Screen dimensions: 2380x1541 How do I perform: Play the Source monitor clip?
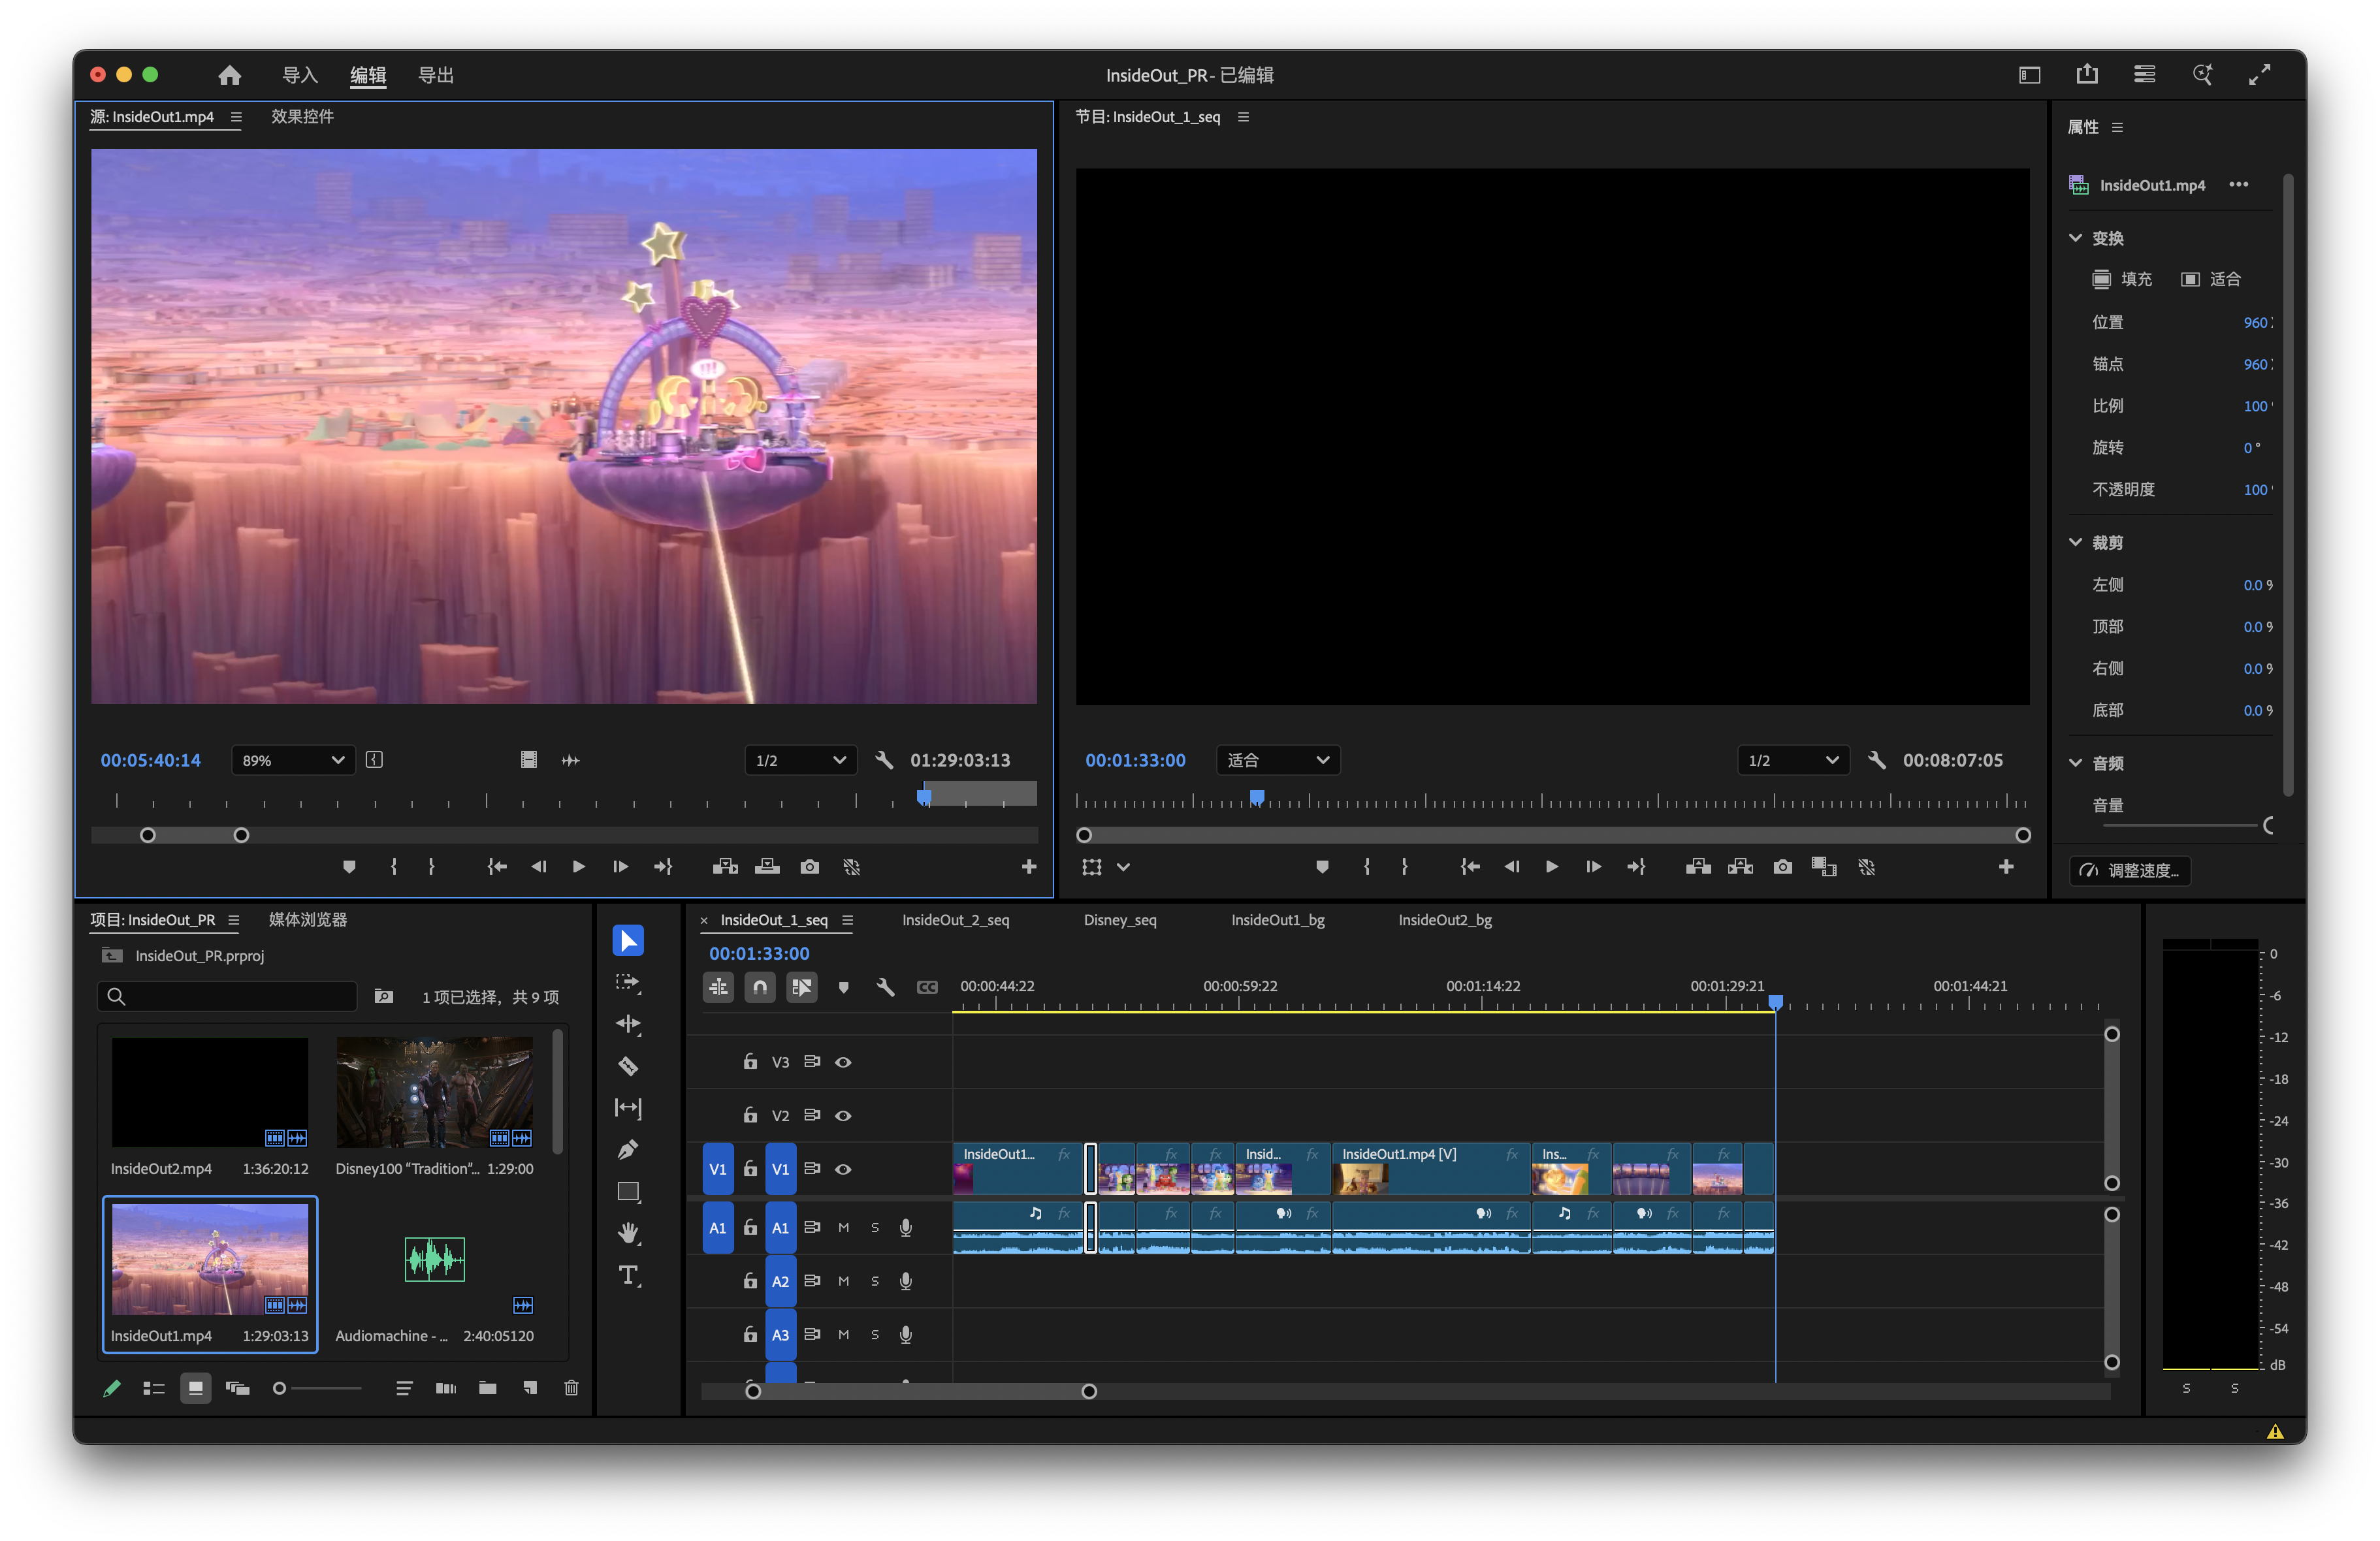pos(578,867)
